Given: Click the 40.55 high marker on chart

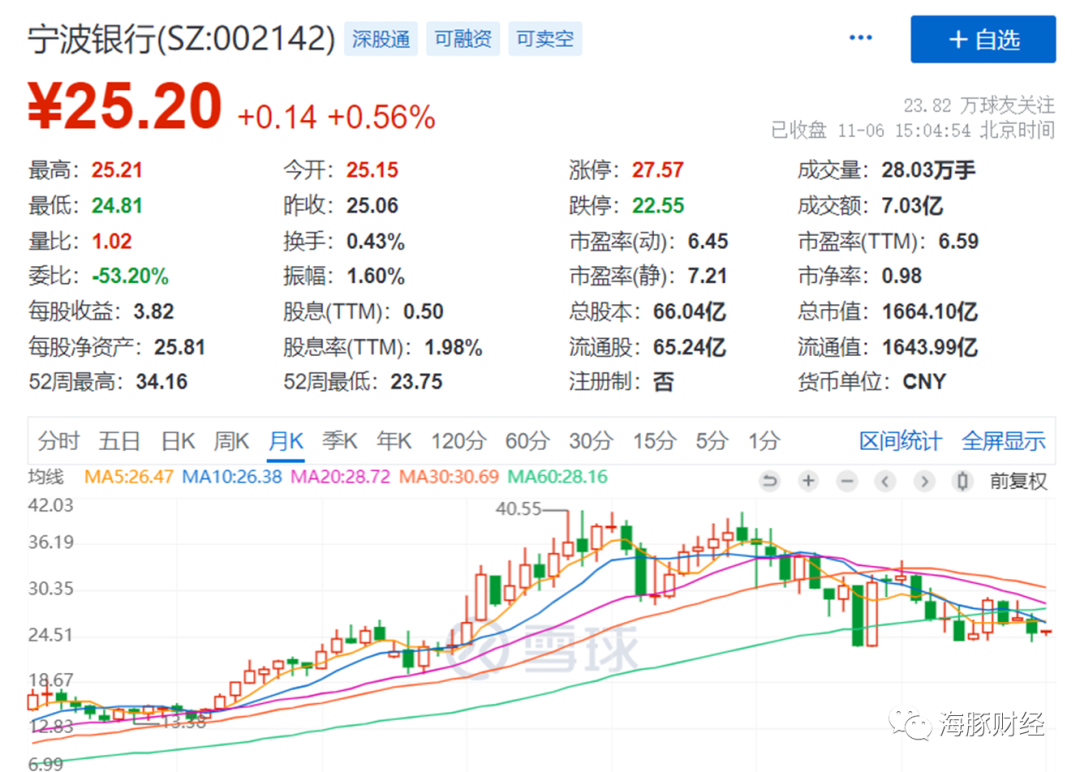Looking at the screenshot, I should (518, 509).
